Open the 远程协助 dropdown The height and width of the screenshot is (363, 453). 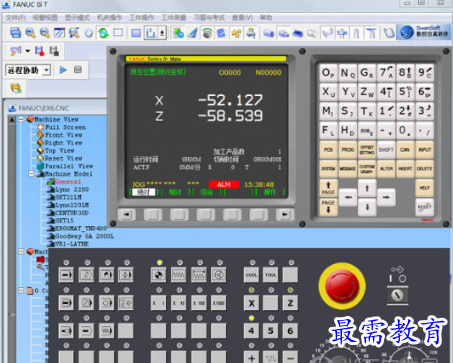[x=47, y=70]
